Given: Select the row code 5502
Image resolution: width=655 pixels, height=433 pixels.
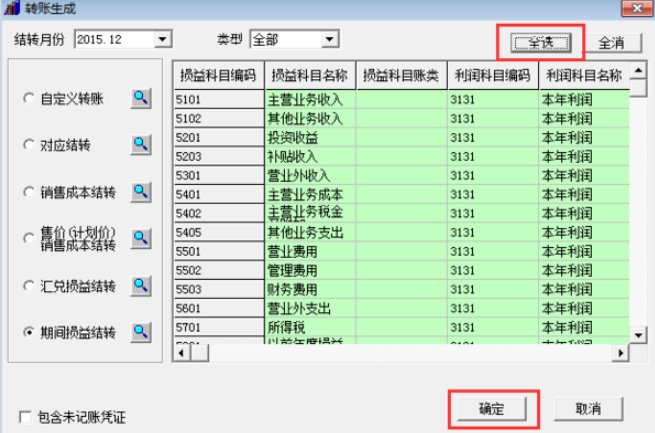Looking at the screenshot, I should [219, 271].
